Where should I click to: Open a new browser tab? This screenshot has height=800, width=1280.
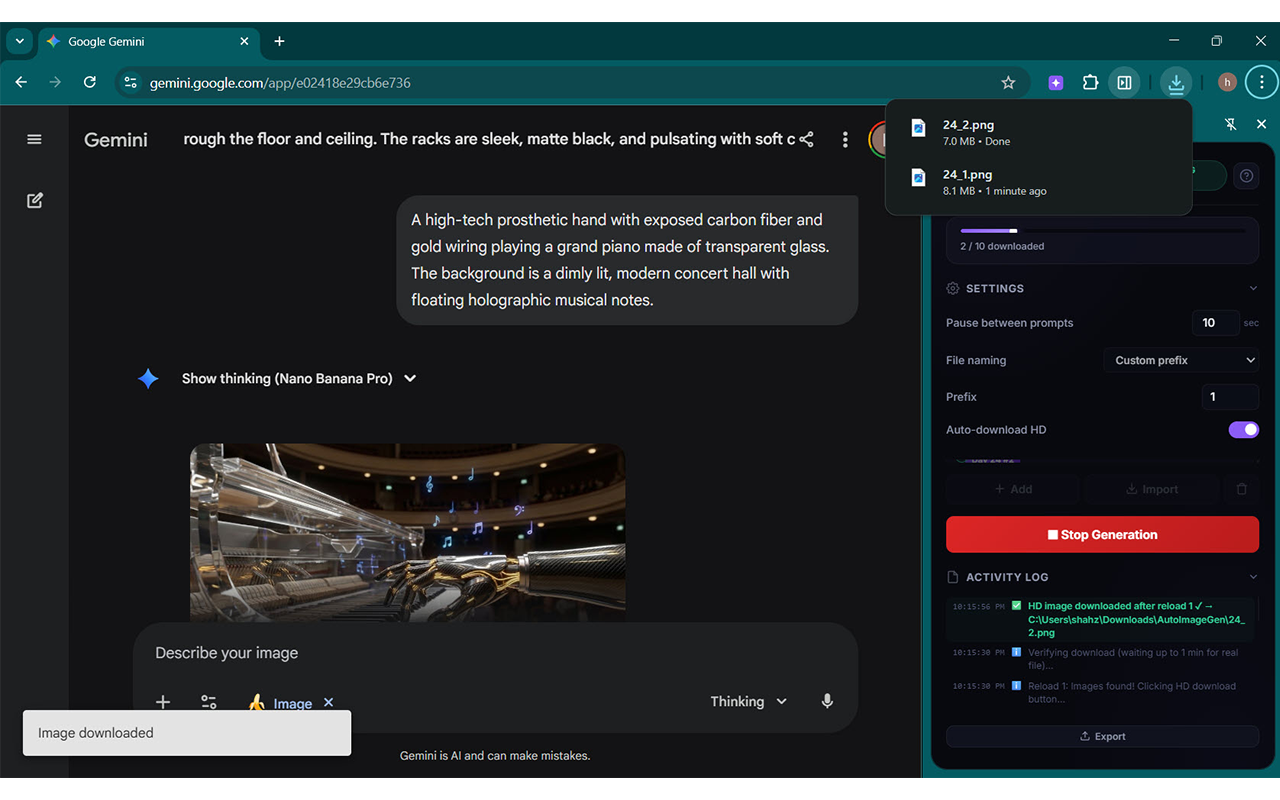coord(279,41)
